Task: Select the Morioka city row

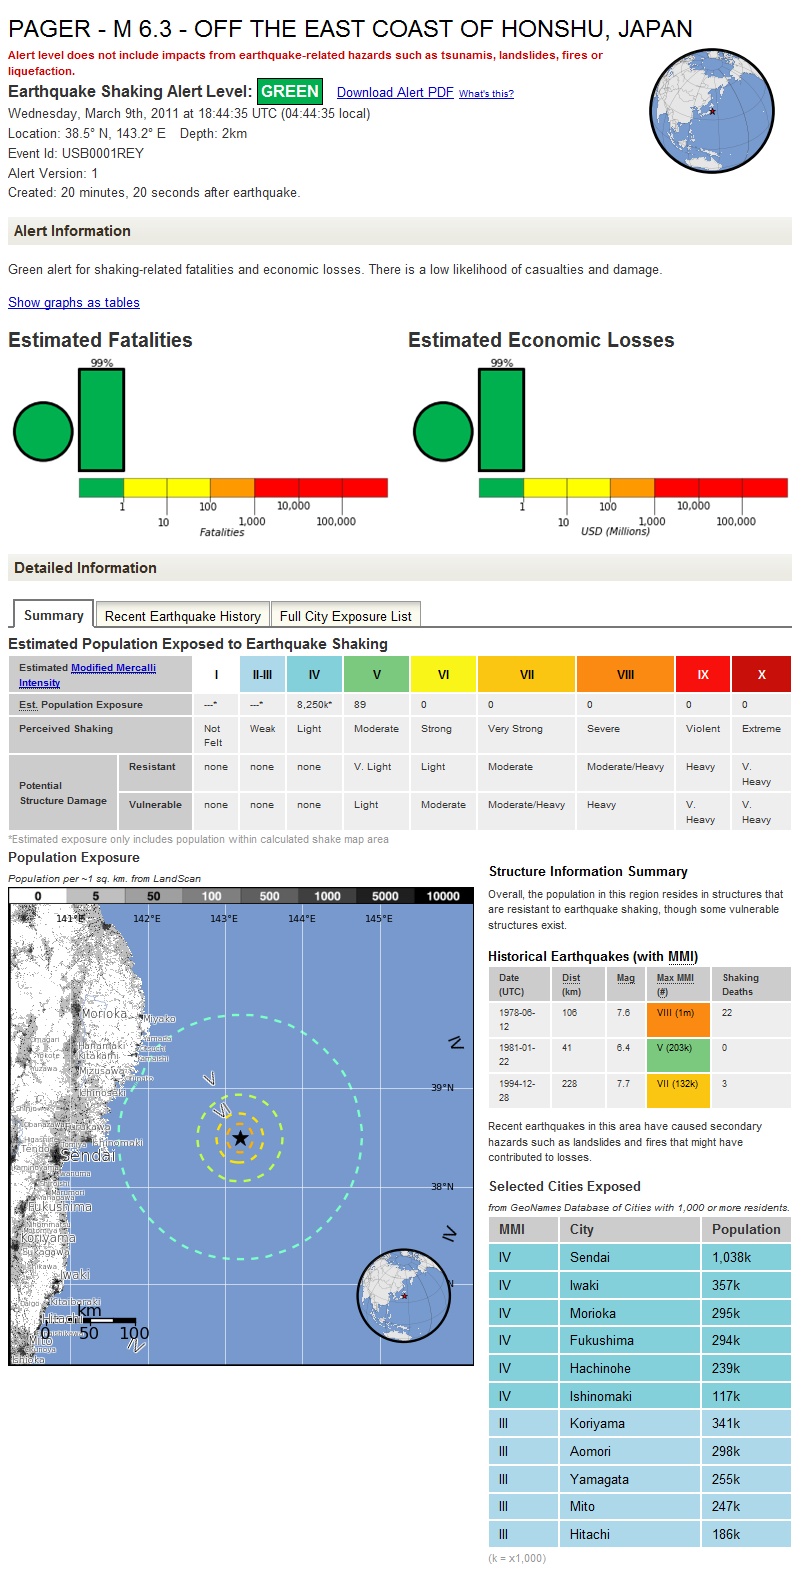Action: (x=640, y=1313)
